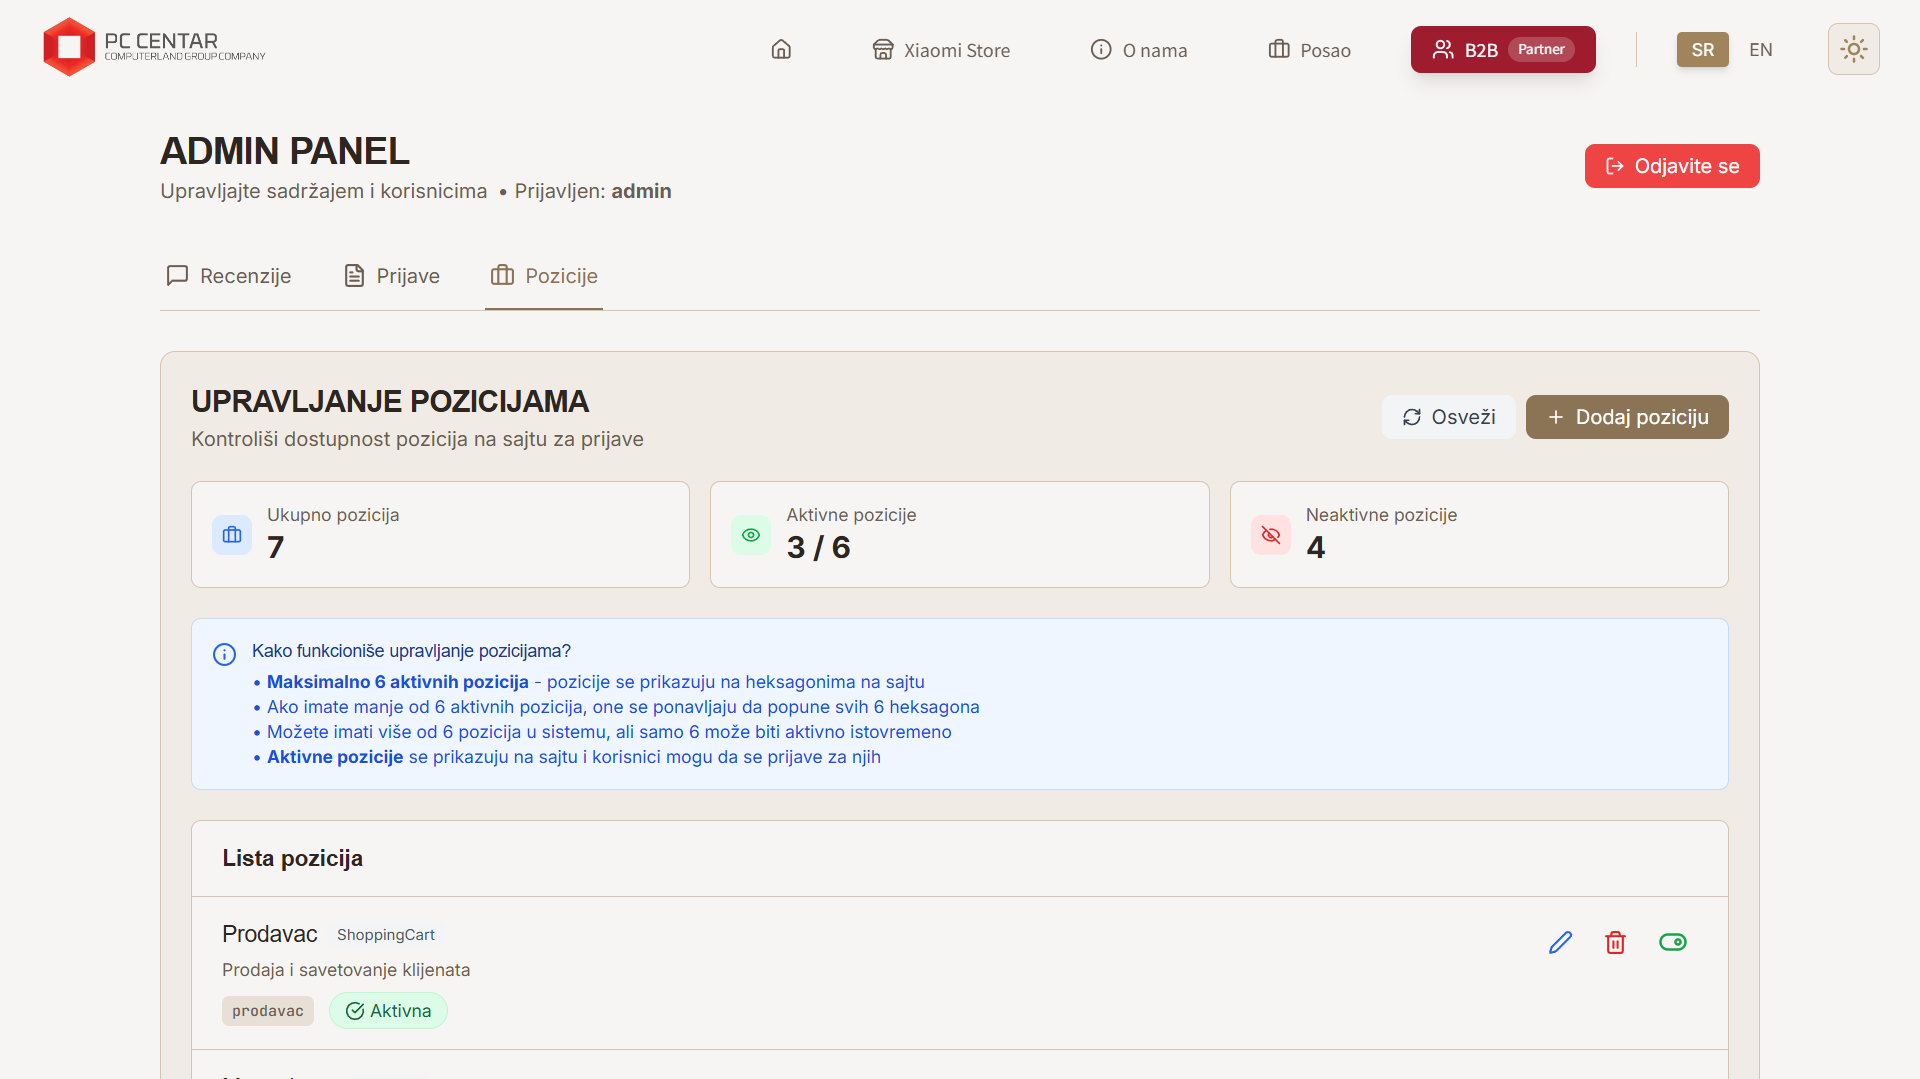Click the admin username text

641,191
